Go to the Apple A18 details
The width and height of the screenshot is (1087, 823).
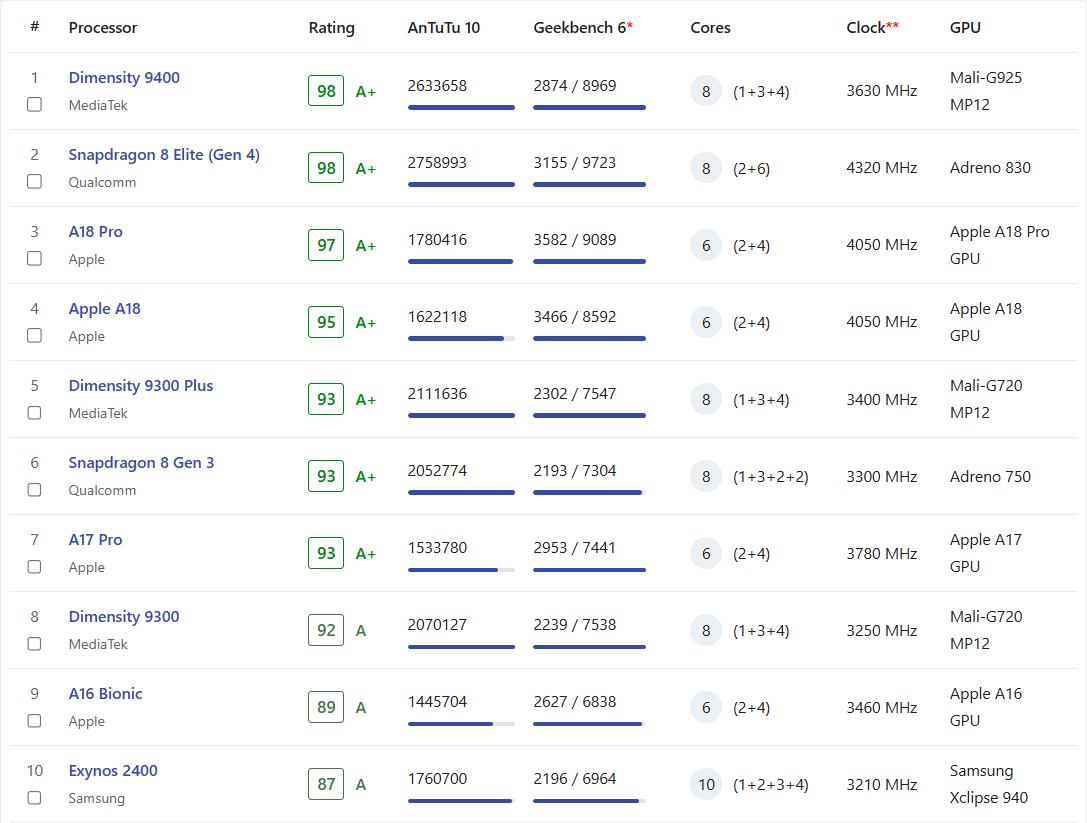[x=105, y=309]
